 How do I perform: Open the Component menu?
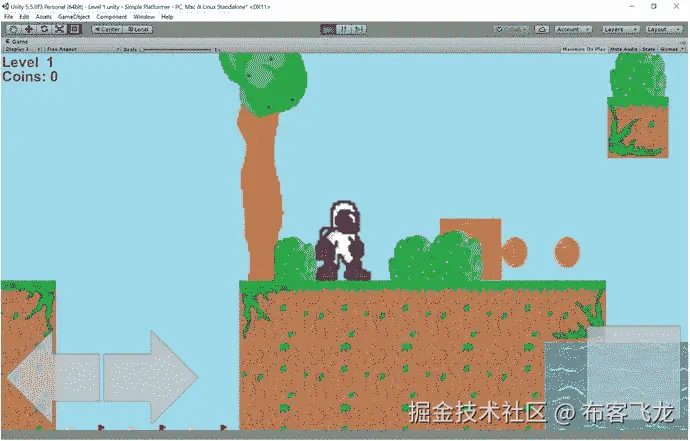[112, 17]
